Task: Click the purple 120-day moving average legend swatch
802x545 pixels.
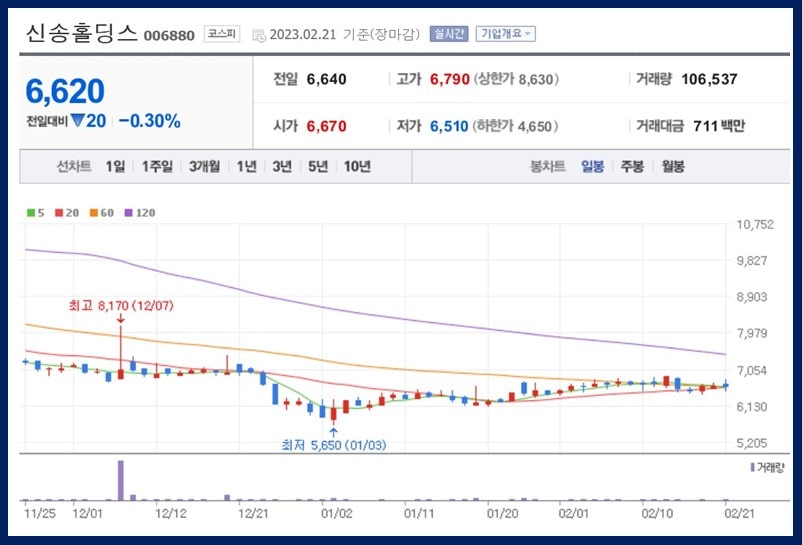Action: click(128, 213)
